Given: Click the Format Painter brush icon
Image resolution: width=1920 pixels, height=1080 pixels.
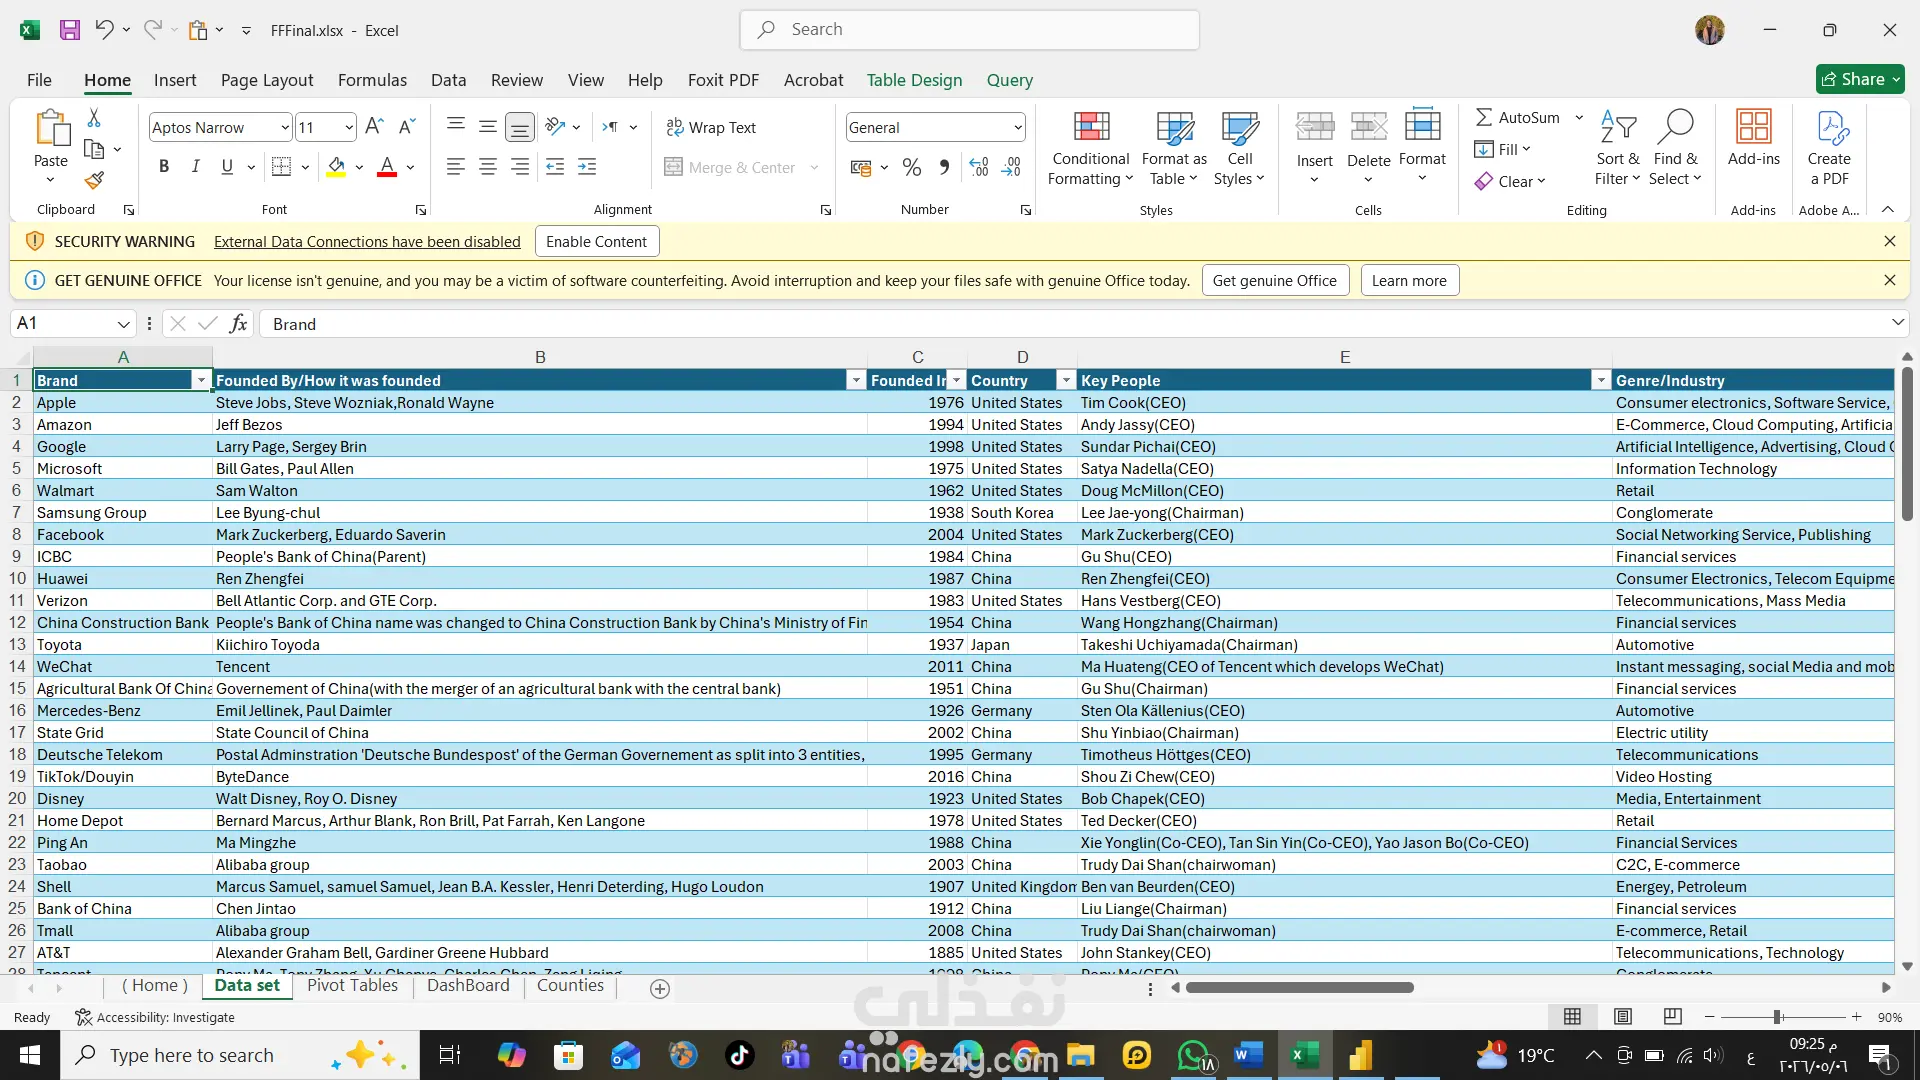Looking at the screenshot, I should [94, 180].
